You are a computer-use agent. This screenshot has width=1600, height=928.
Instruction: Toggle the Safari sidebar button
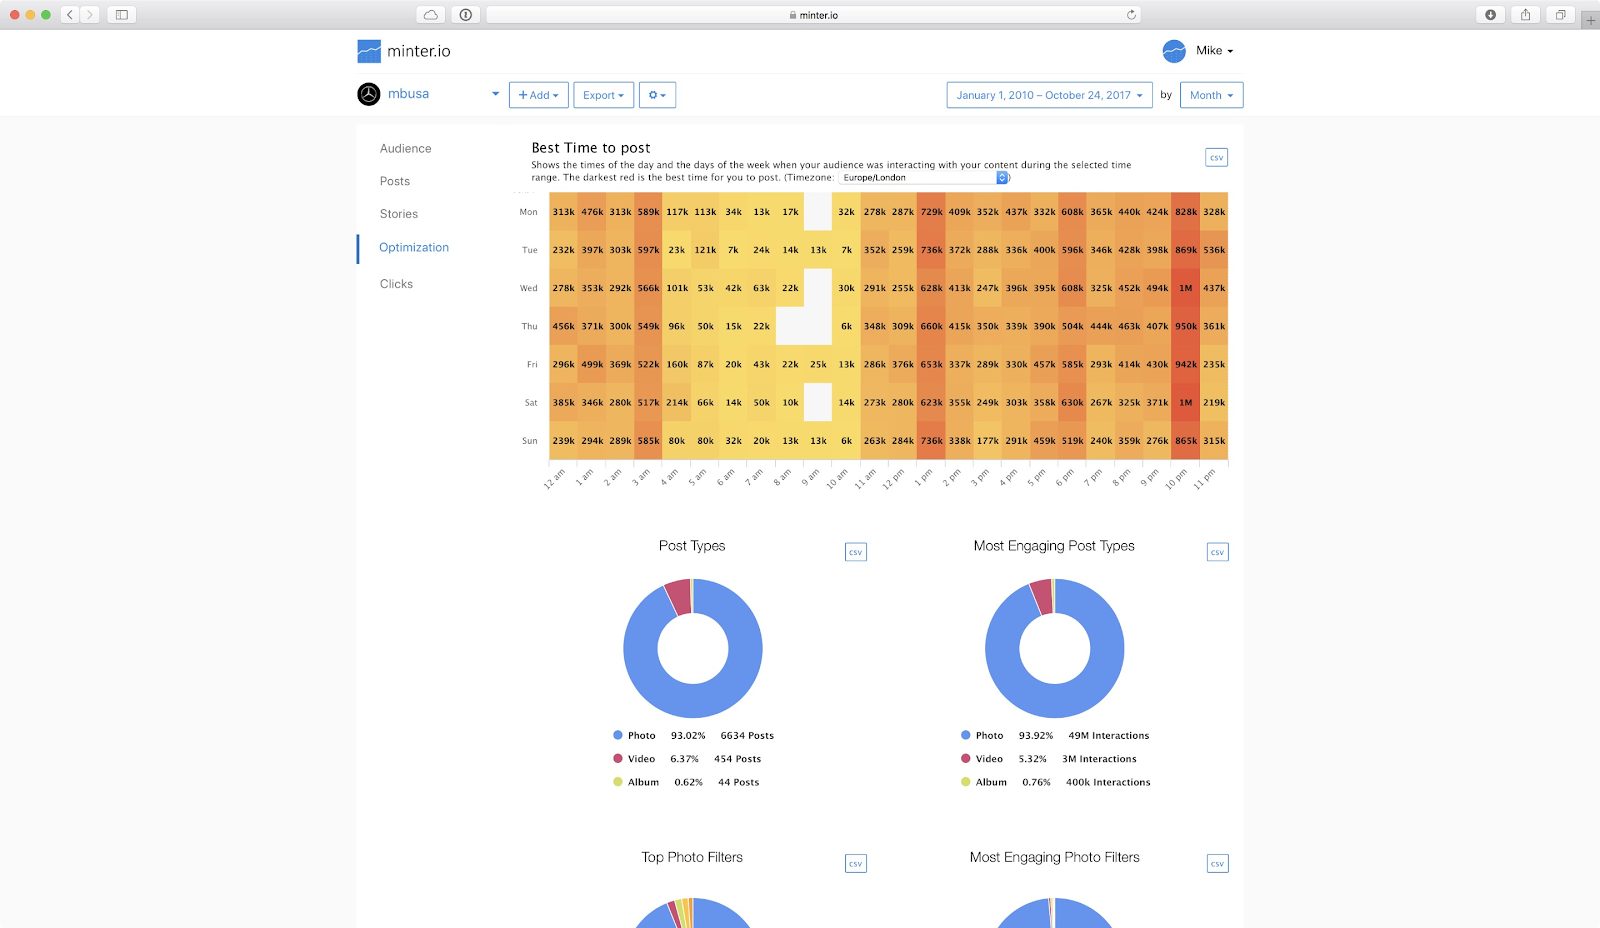click(121, 15)
